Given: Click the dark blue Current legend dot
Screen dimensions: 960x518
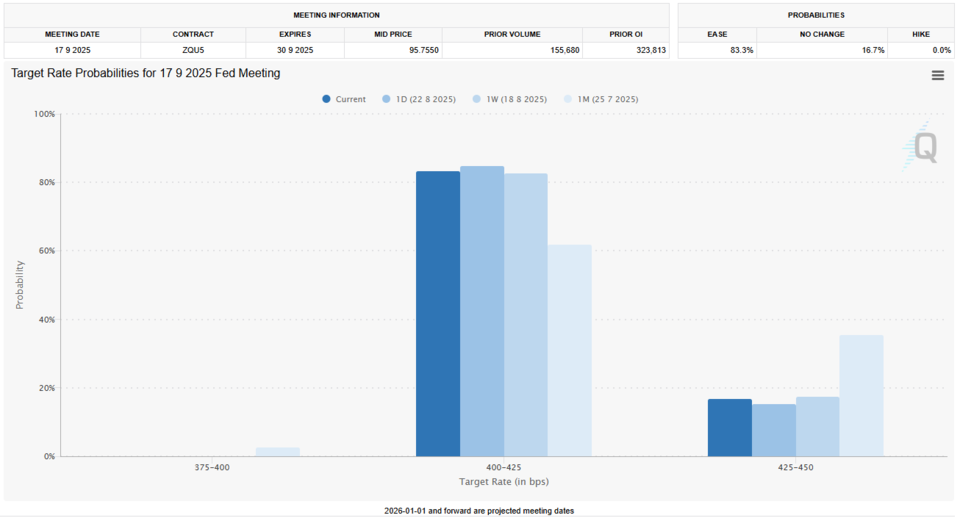Looking at the screenshot, I should 327,99.
